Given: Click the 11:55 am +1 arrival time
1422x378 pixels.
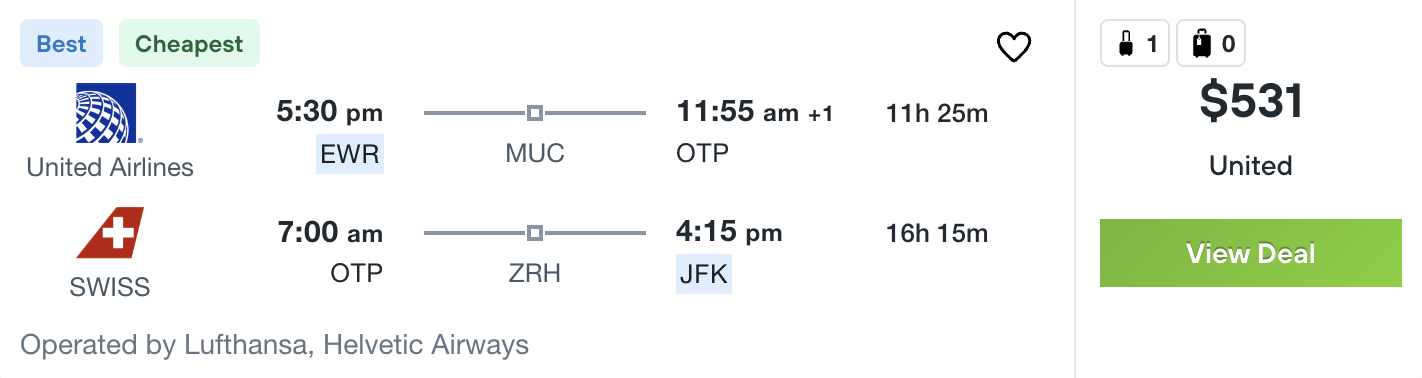Looking at the screenshot, I should (x=755, y=112).
